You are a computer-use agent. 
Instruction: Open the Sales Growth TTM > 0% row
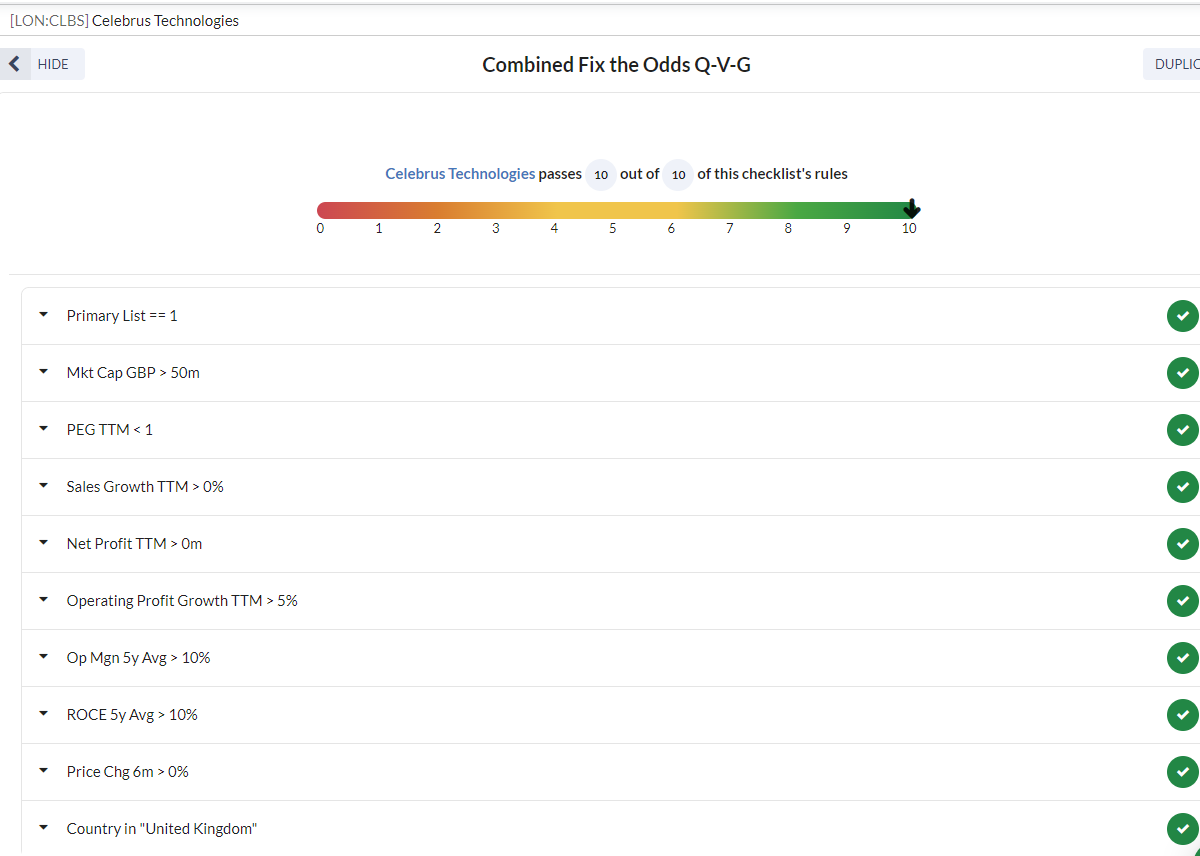point(610,487)
